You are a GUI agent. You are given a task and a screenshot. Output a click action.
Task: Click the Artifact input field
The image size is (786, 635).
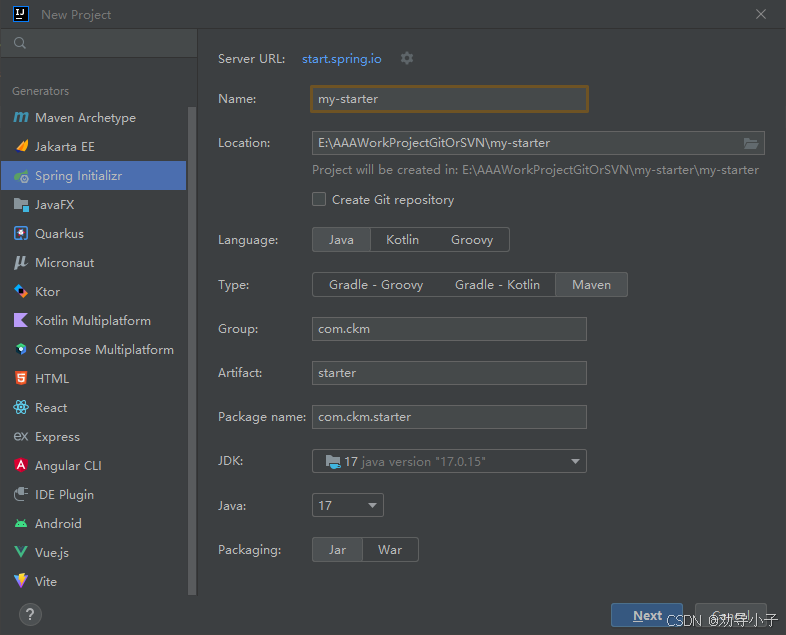click(449, 373)
